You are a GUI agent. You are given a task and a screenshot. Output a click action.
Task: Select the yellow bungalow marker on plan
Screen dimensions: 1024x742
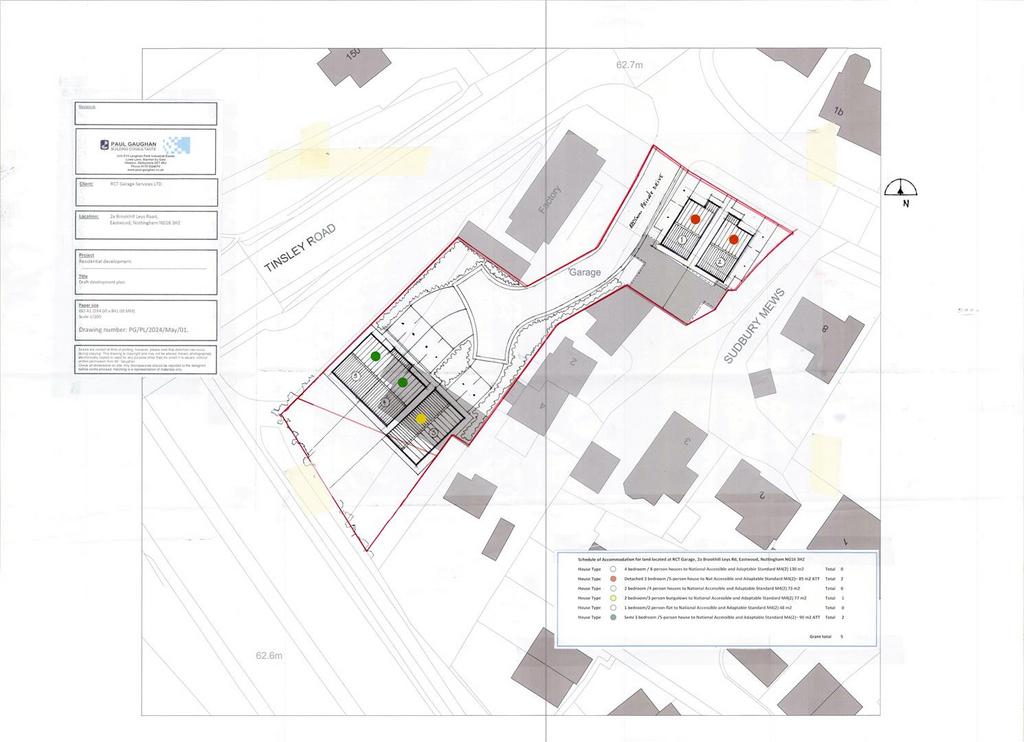tap(421, 419)
